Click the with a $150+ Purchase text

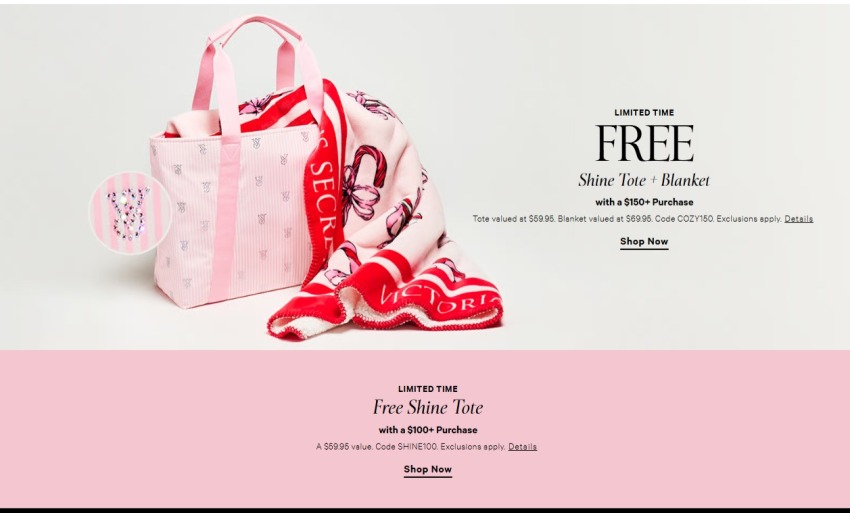click(644, 202)
